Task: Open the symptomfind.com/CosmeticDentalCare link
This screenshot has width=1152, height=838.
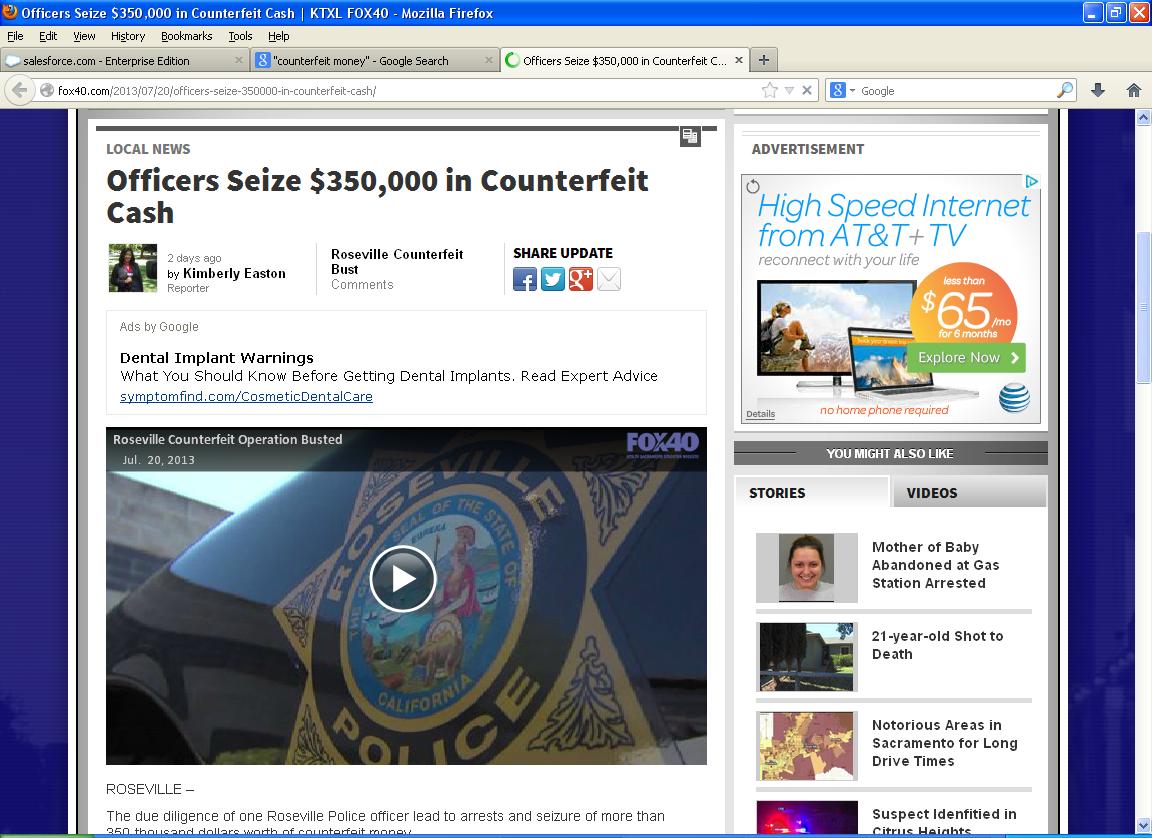Action: [246, 397]
